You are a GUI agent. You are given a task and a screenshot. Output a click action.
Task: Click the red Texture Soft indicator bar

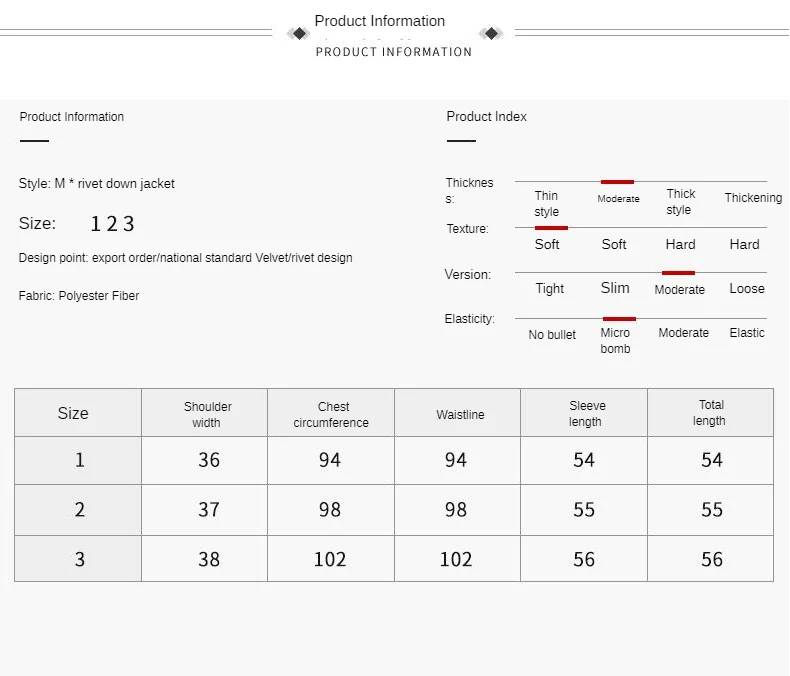pos(551,228)
